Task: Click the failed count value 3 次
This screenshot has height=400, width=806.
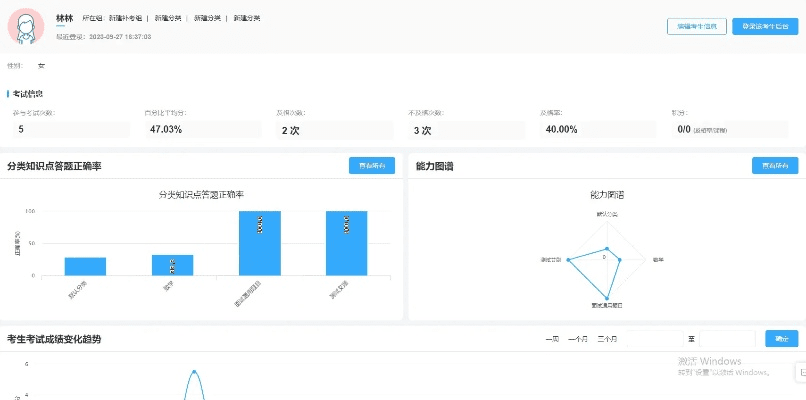Action: coord(423,131)
